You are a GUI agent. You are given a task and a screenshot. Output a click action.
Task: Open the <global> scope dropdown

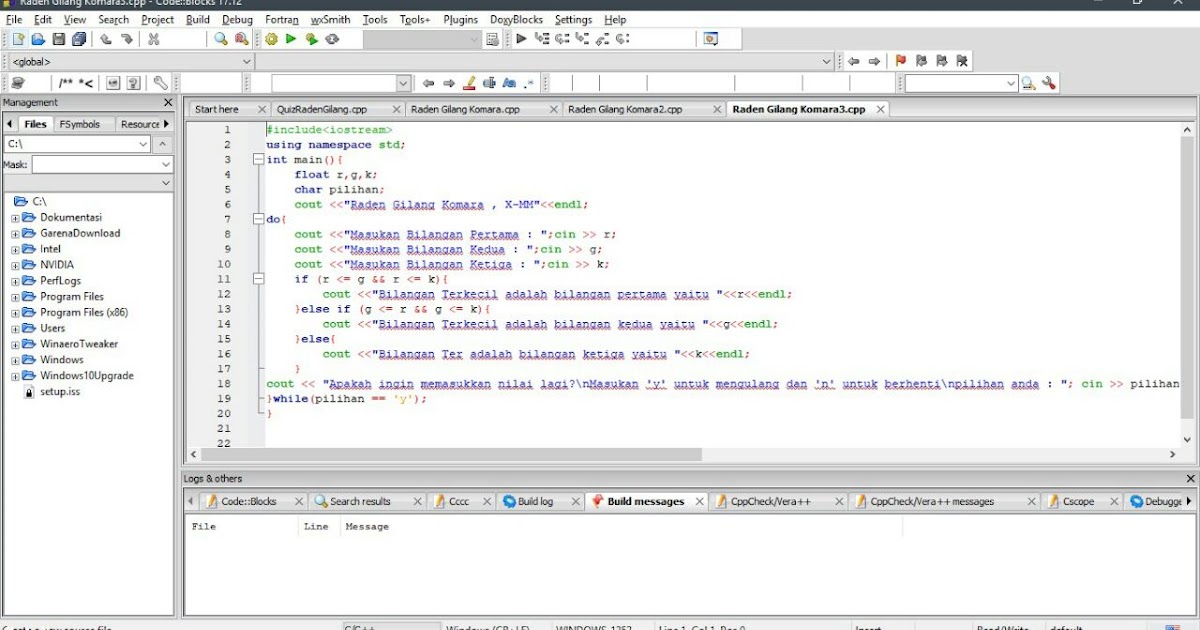click(x=246, y=61)
